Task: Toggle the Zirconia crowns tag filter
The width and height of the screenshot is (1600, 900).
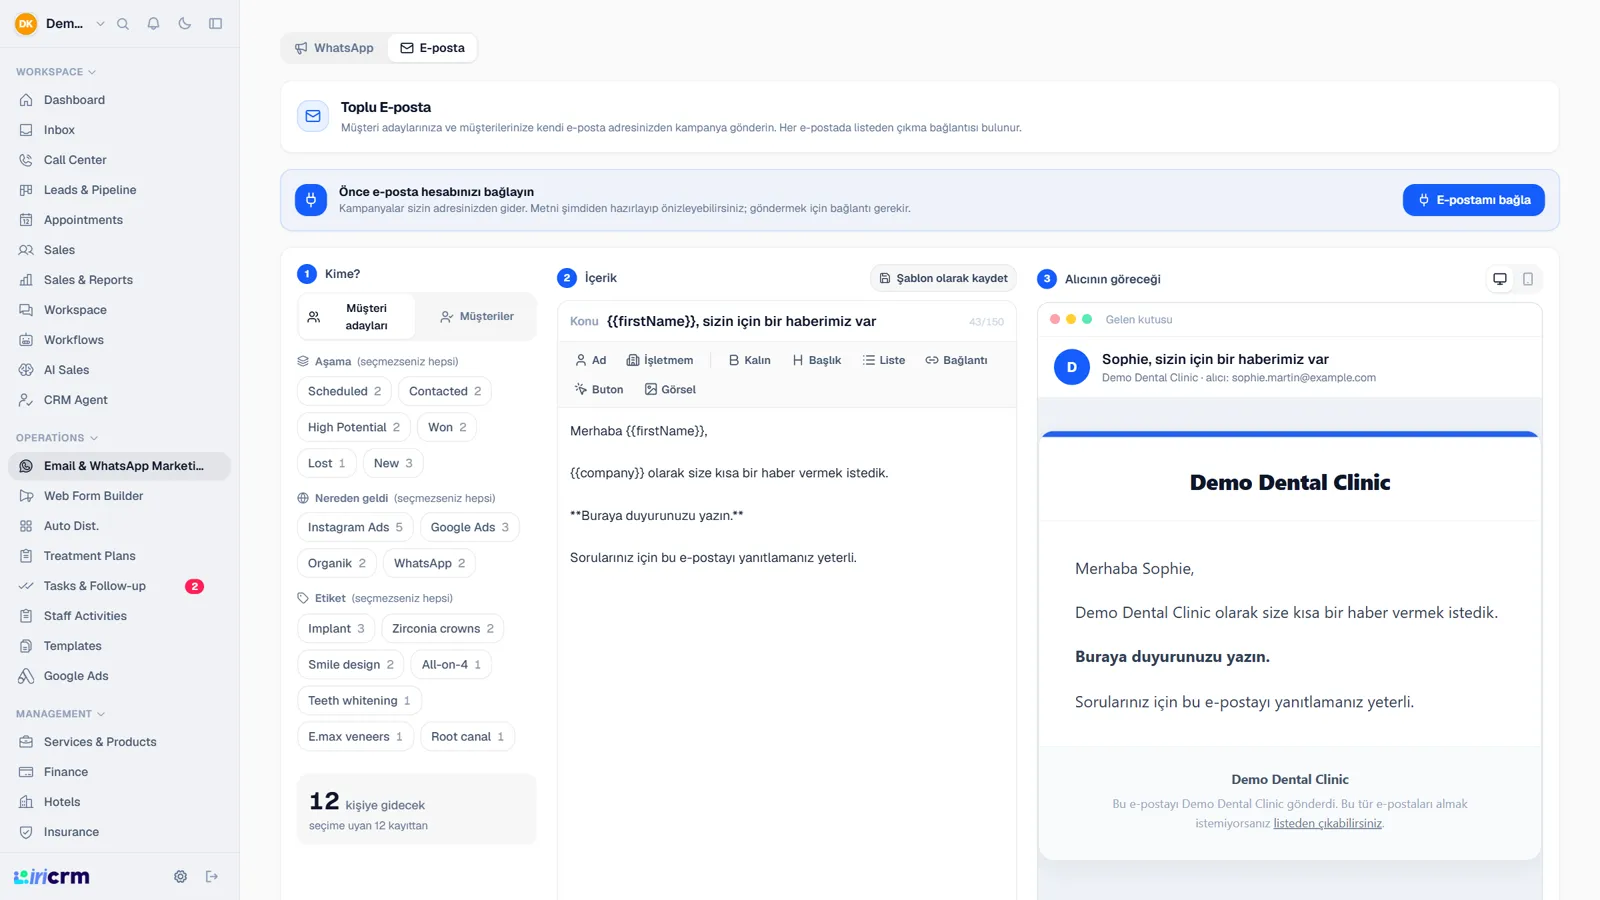Action: tap(443, 629)
